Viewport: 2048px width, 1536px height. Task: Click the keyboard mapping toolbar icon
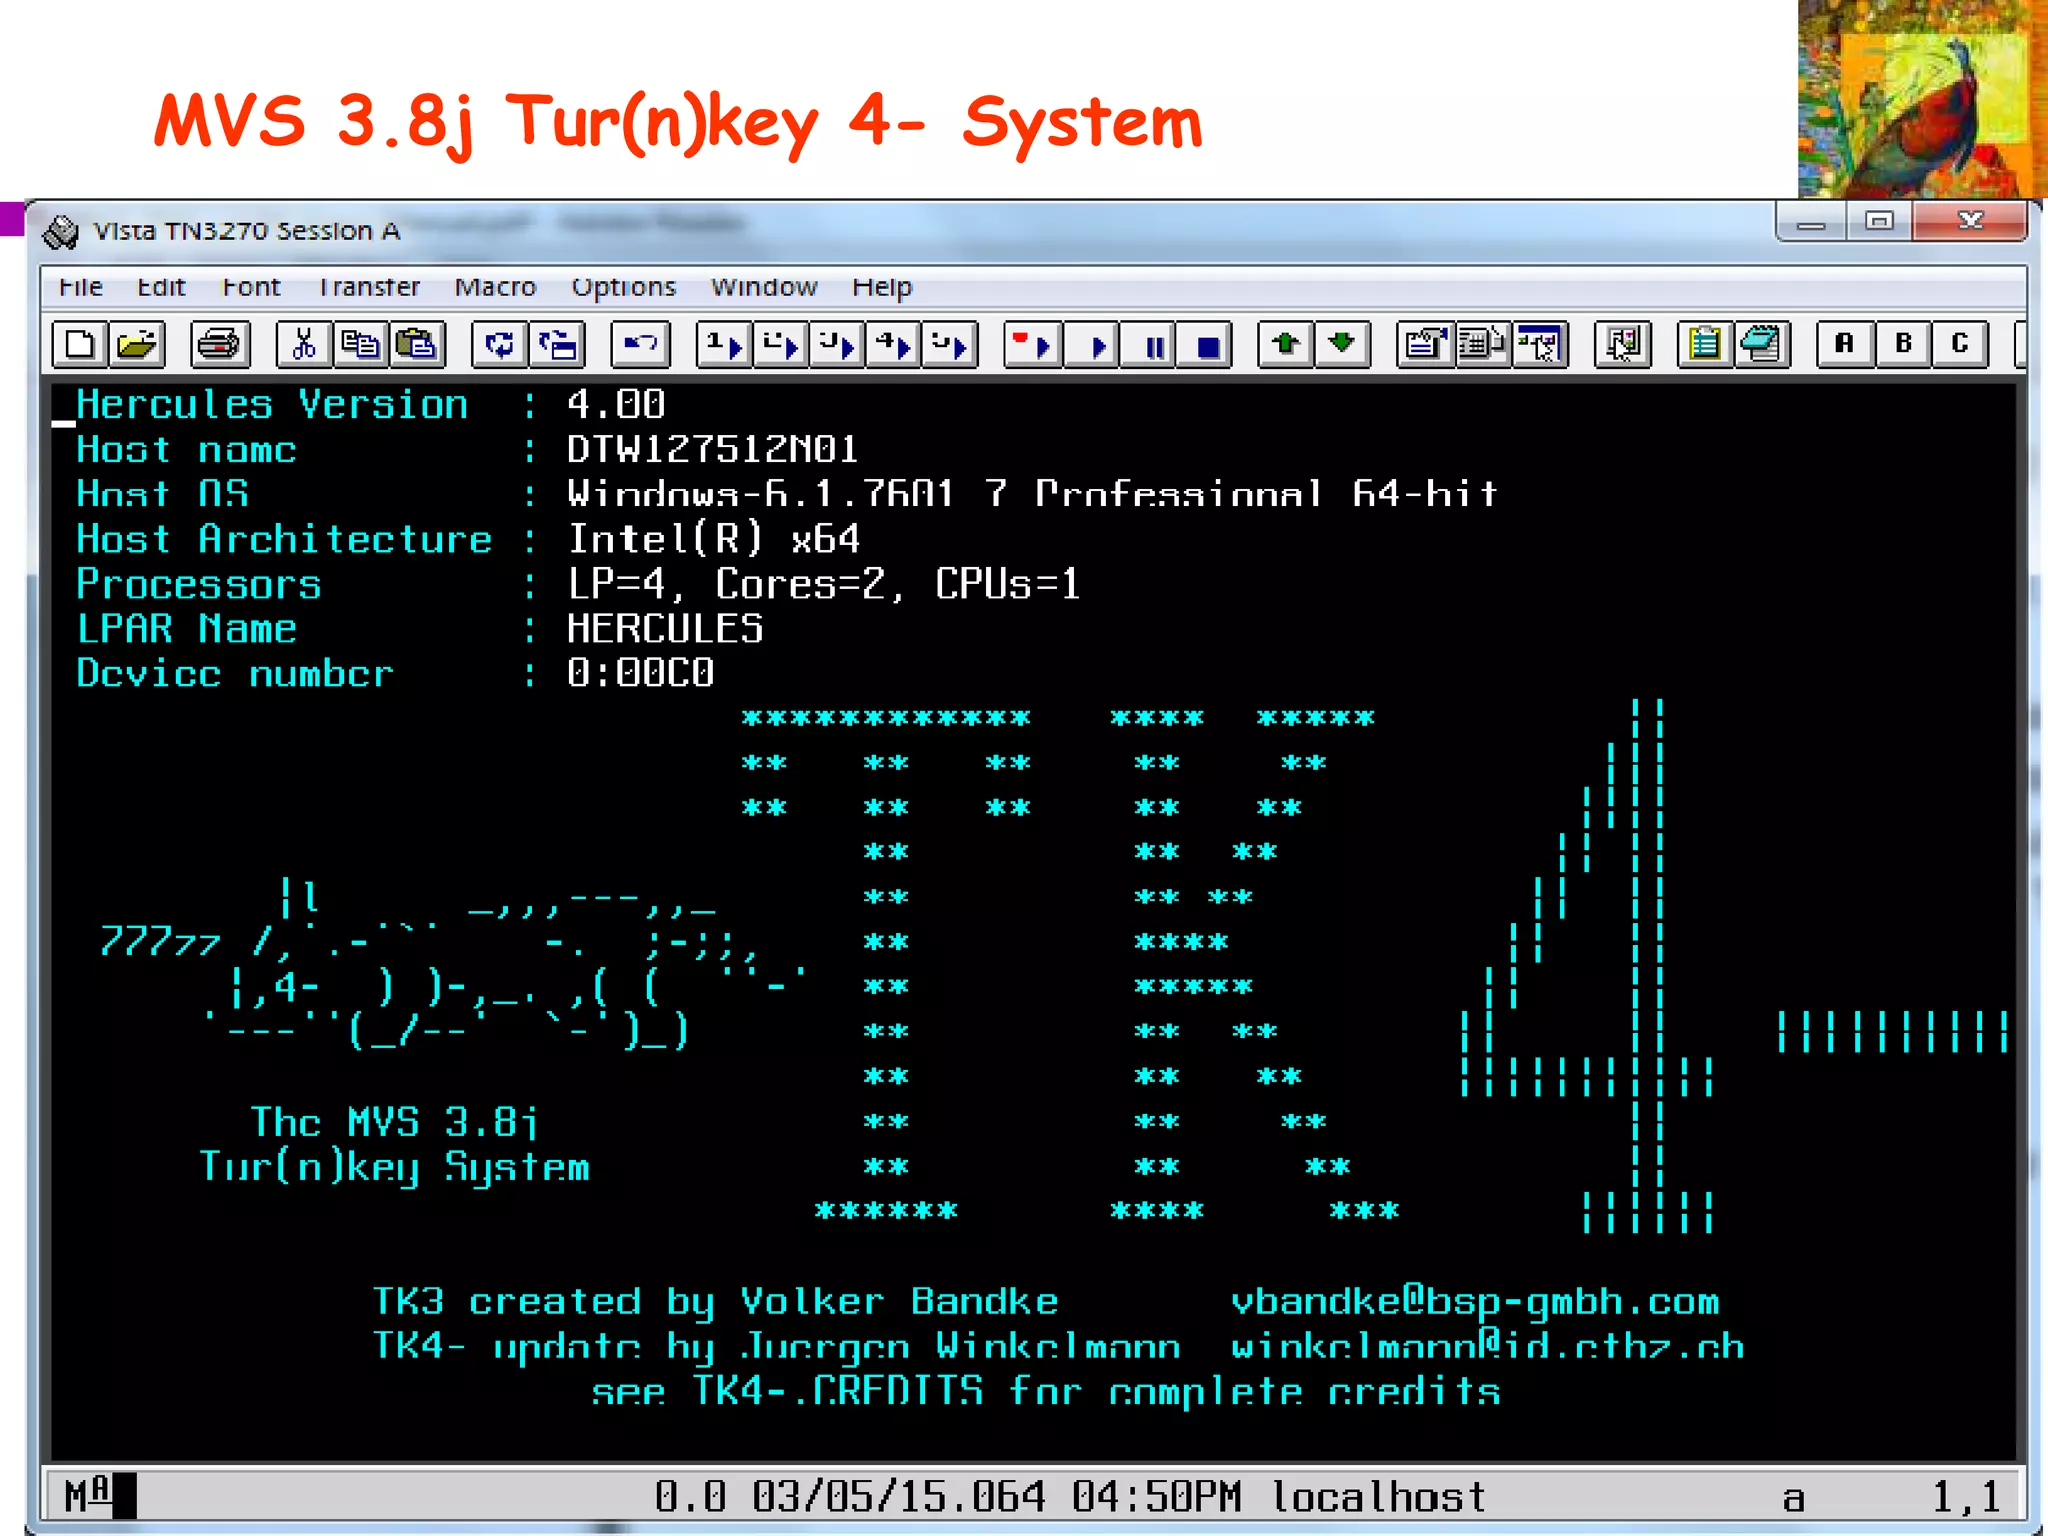click(x=1482, y=345)
